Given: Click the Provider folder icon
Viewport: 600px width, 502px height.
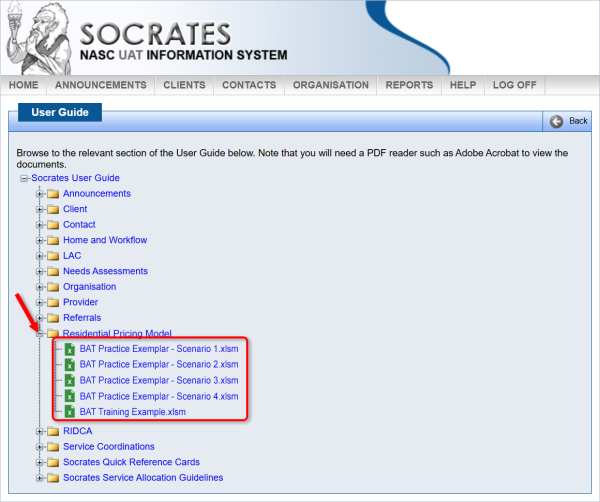Looking at the screenshot, I should pyautogui.click(x=53, y=302).
